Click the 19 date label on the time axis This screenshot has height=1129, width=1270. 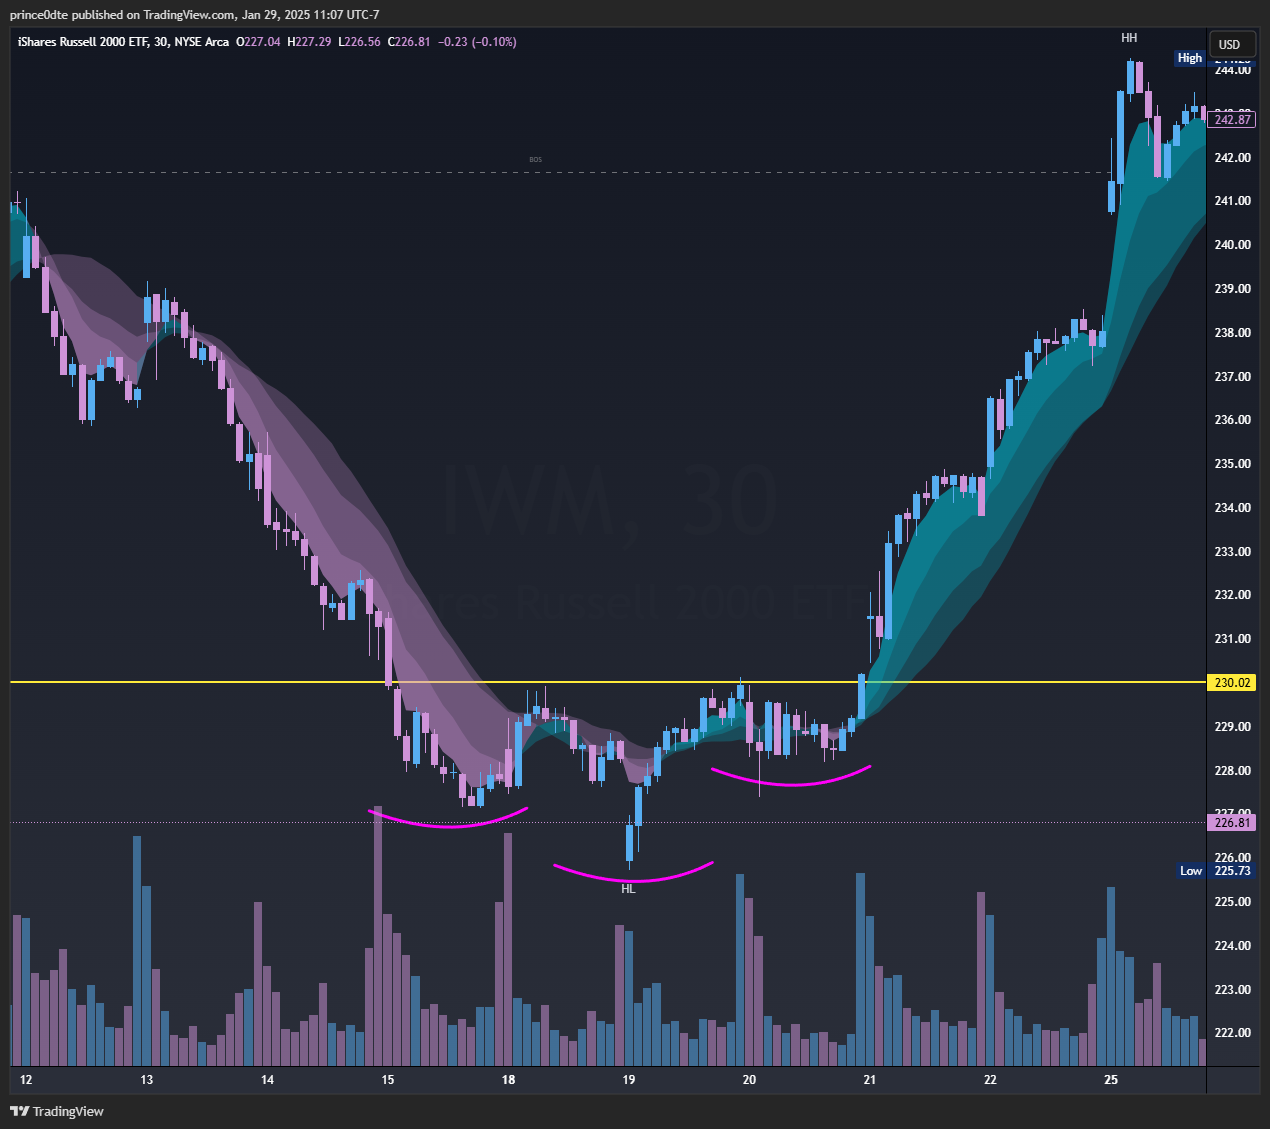(x=629, y=1080)
